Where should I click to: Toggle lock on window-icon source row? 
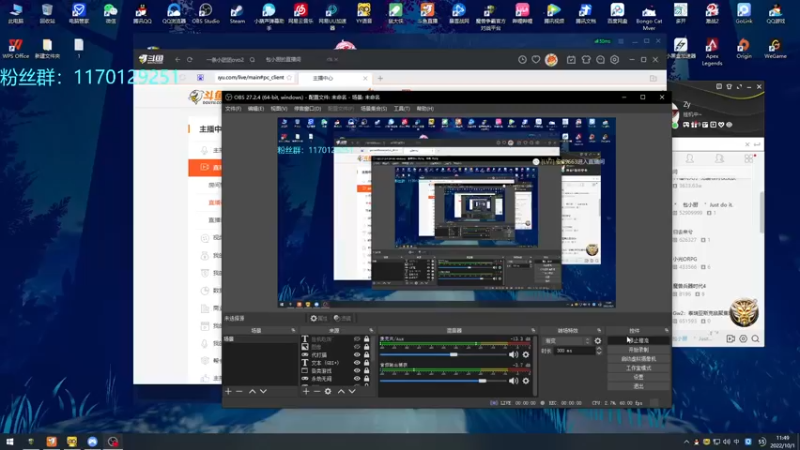click(x=366, y=371)
